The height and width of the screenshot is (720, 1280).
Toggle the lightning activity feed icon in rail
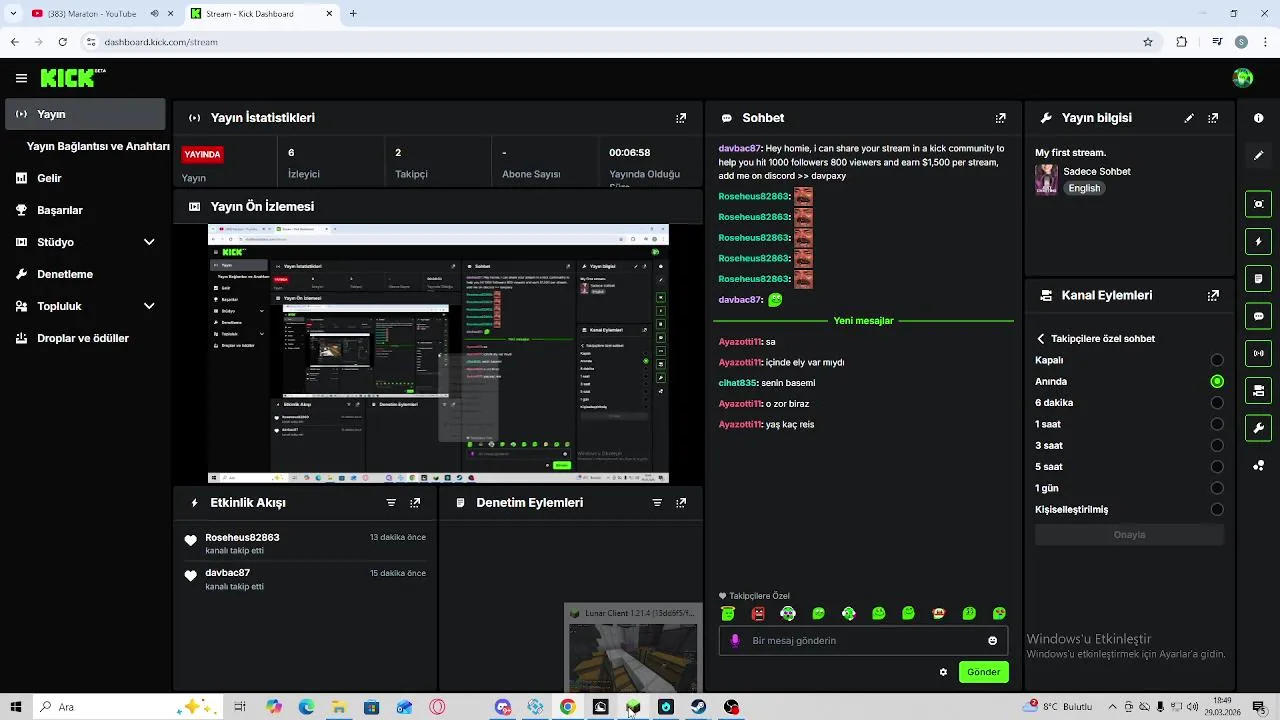[x=1258, y=241]
